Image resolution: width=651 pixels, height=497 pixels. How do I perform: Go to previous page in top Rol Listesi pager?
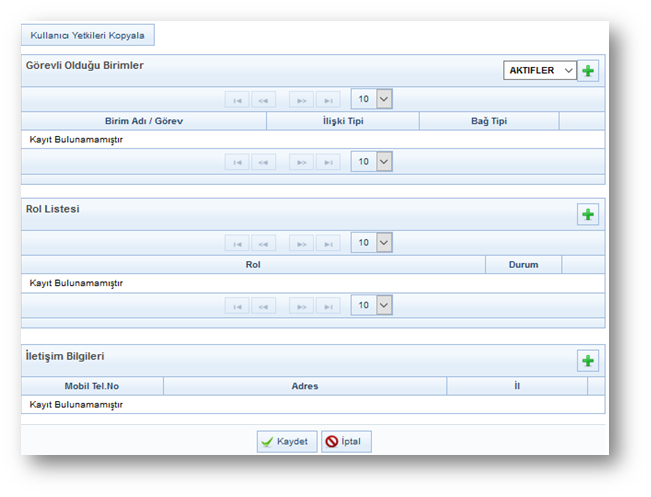click(264, 244)
